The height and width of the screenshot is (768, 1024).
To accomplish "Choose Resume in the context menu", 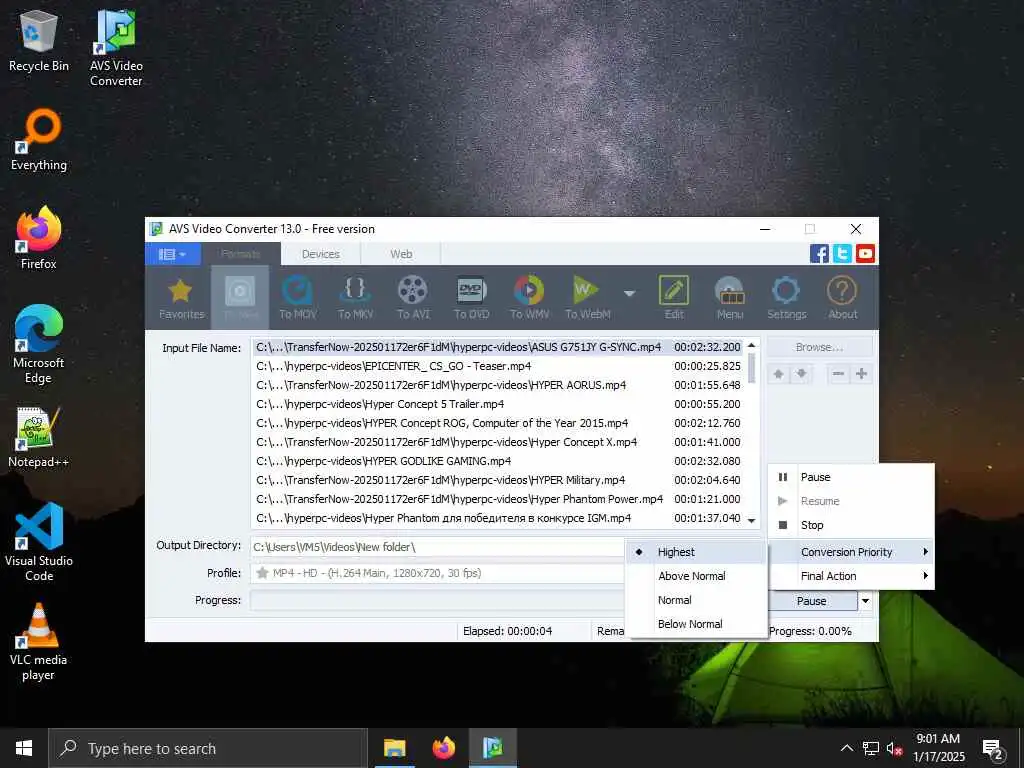I will 852,502.
